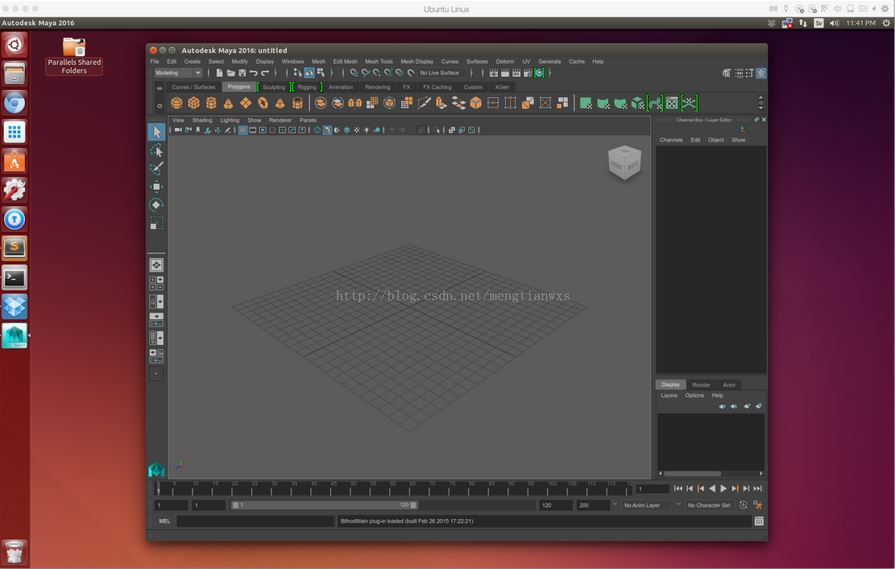Click the view cube in the viewport
This screenshot has height=569, width=895.
(624, 162)
